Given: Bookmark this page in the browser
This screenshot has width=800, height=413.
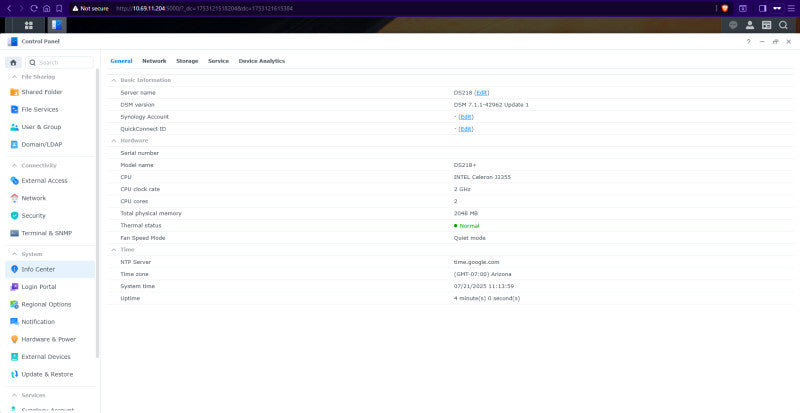Looking at the screenshot, I should pyautogui.click(x=59, y=8).
